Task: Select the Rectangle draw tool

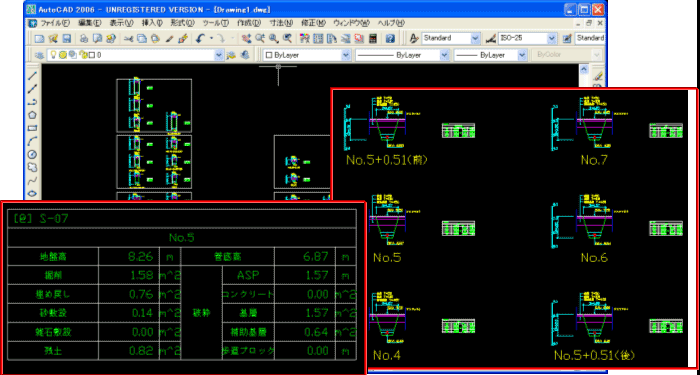Action: click(x=32, y=129)
